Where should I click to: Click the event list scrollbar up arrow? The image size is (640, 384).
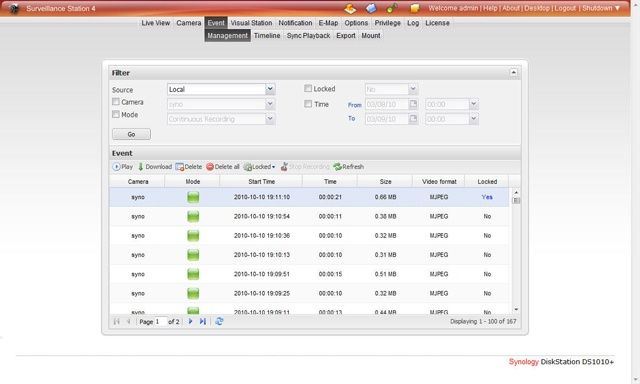(516, 192)
